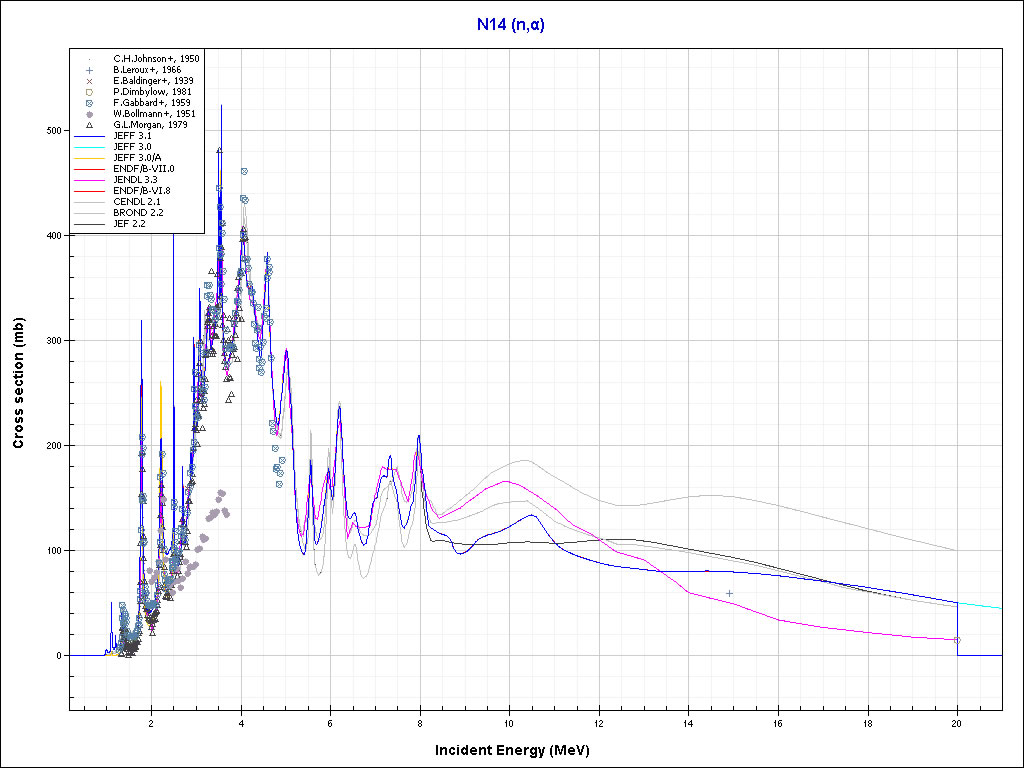The width and height of the screenshot is (1024, 768).
Task: Click the cyan JEFF 3.0 line swatch
Action: click(x=90, y=147)
